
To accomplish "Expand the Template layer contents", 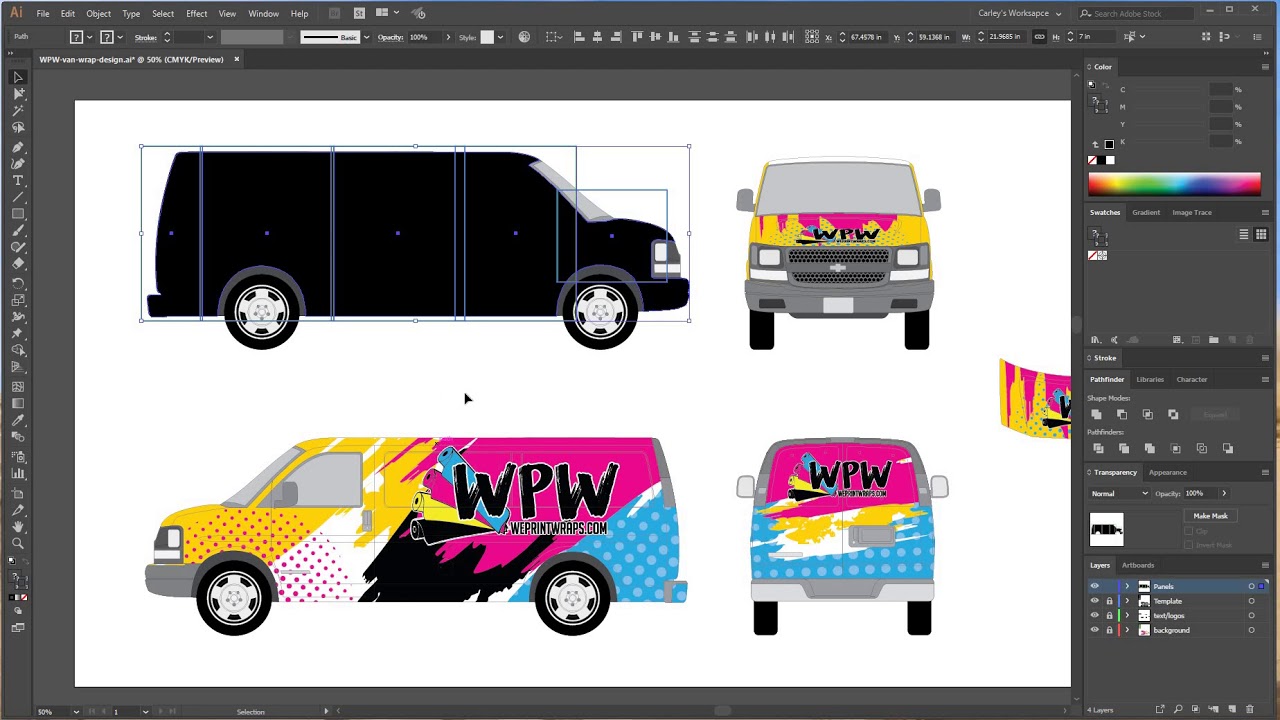I will point(1127,601).
